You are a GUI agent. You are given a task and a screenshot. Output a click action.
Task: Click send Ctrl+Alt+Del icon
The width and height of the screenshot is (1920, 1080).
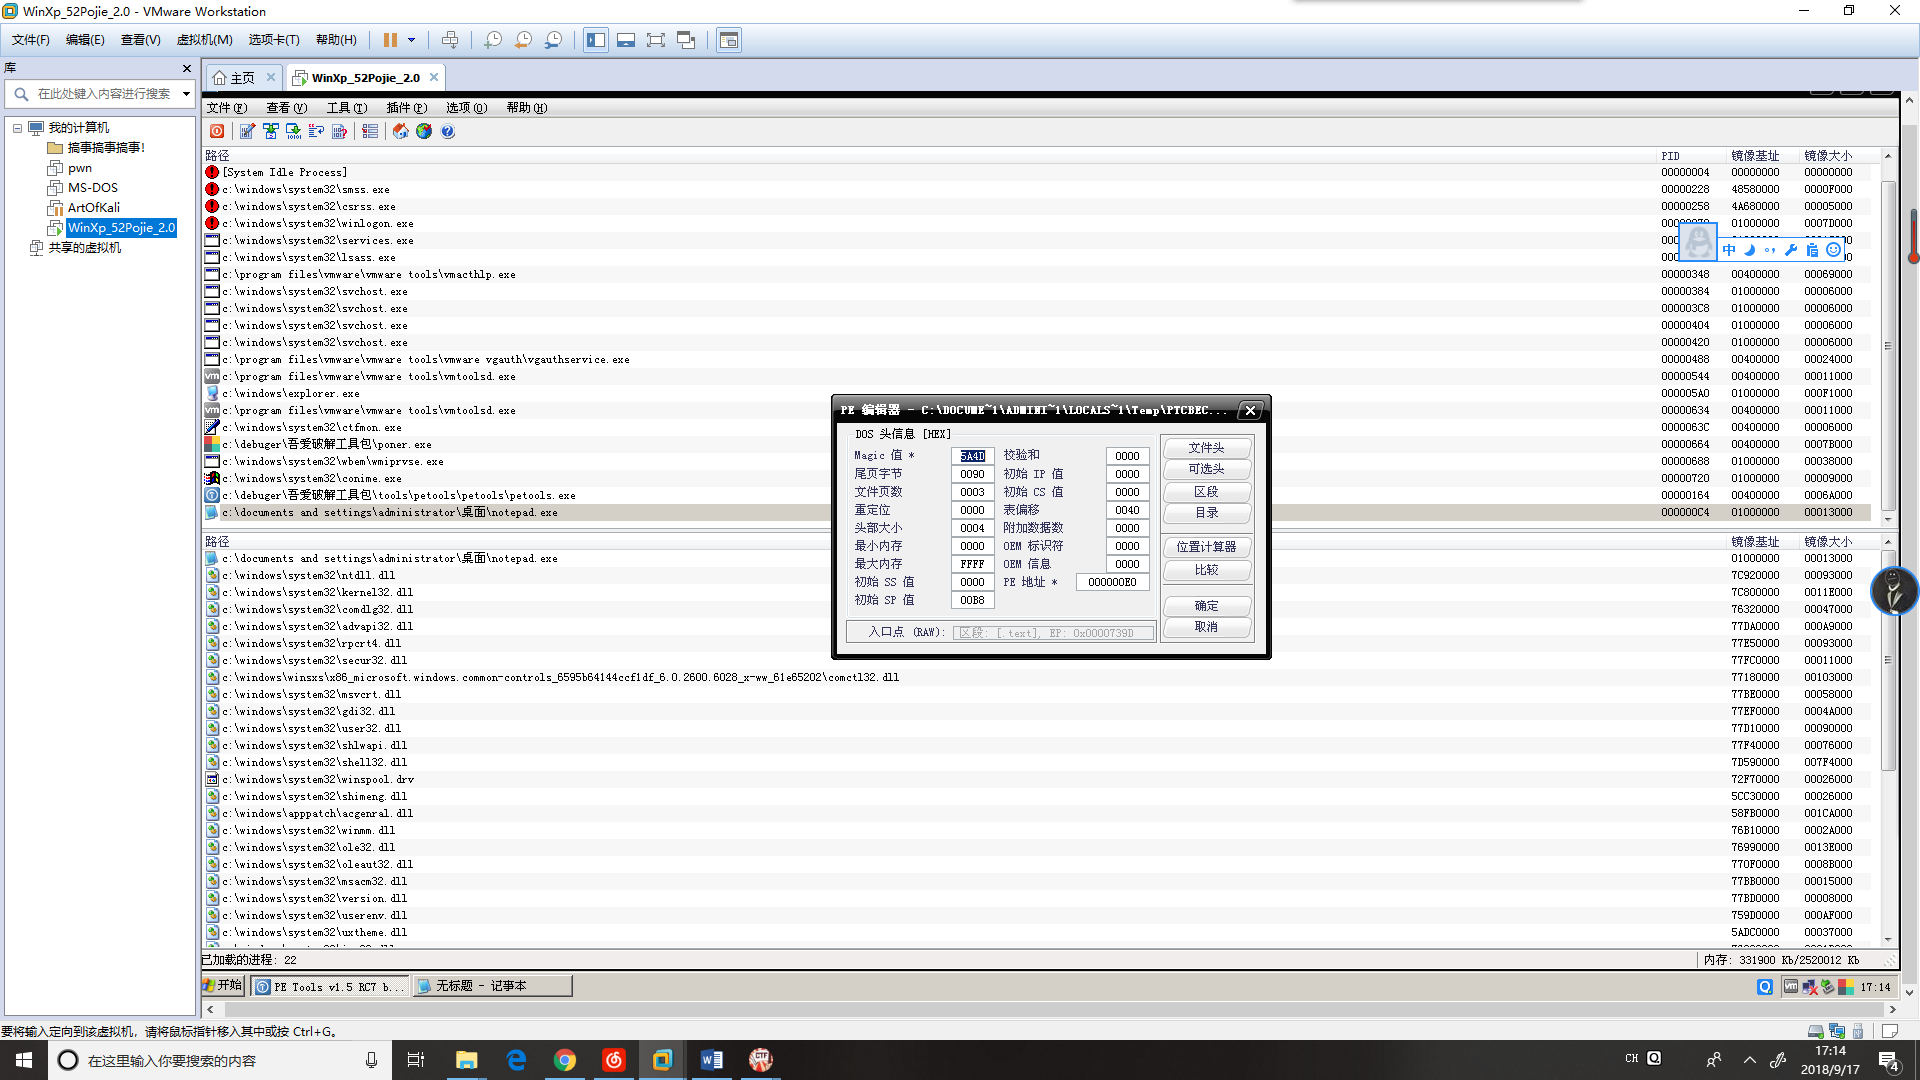coord(450,40)
